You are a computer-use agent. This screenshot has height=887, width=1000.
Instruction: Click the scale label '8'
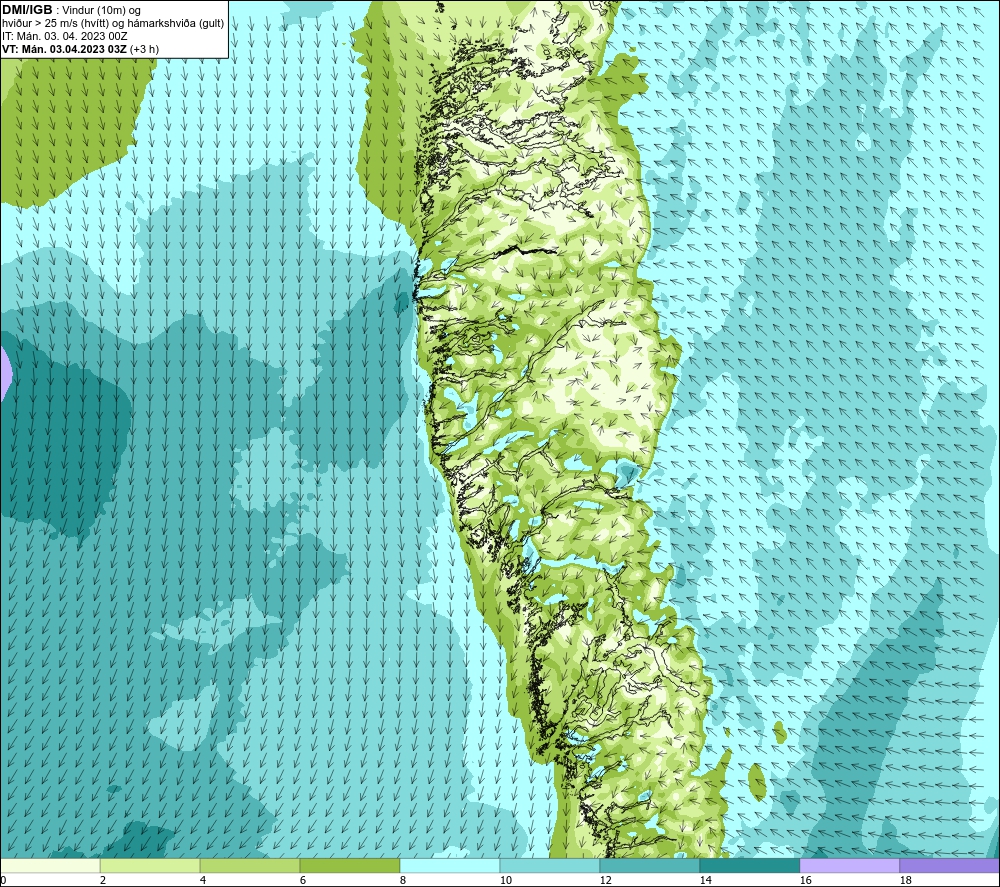(x=402, y=881)
